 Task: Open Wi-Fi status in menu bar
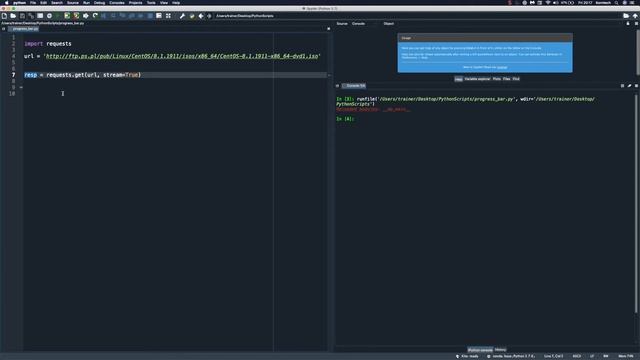tap(548, 2)
